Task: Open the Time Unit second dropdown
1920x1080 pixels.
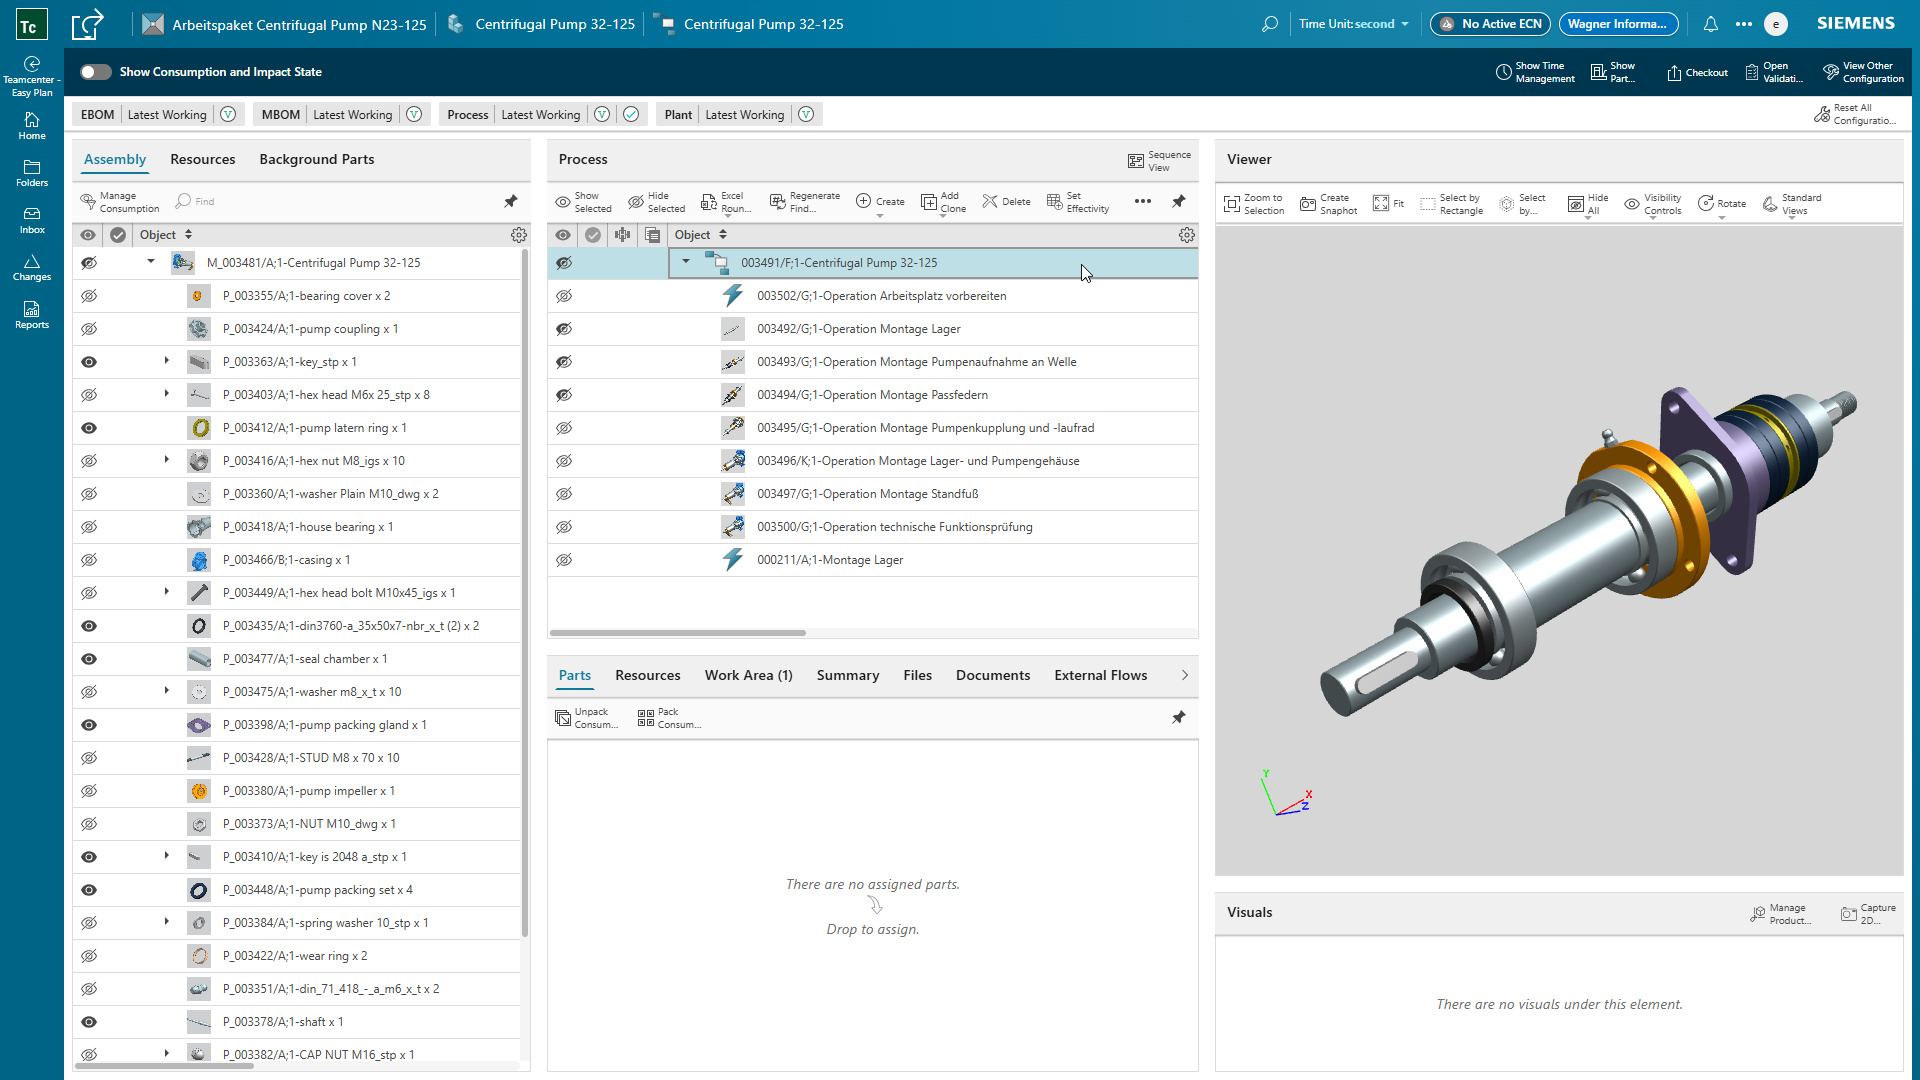Action: [x=1354, y=24]
